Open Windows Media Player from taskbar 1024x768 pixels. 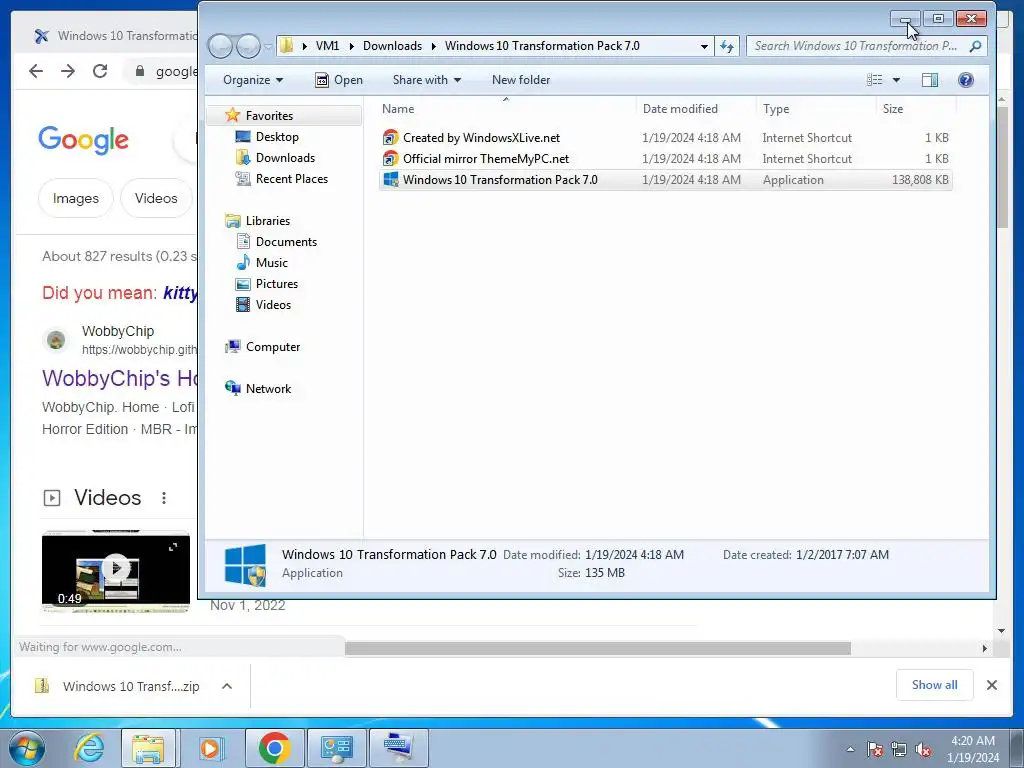(210, 748)
